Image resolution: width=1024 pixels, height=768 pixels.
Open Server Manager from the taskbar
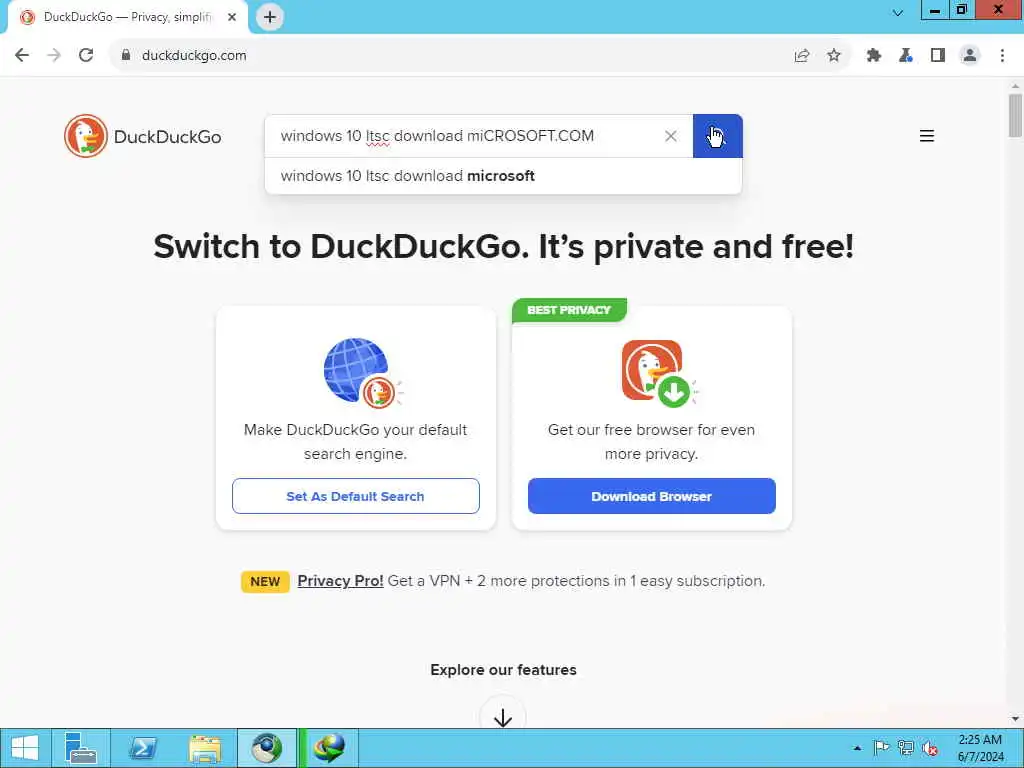tap(81, 748)
